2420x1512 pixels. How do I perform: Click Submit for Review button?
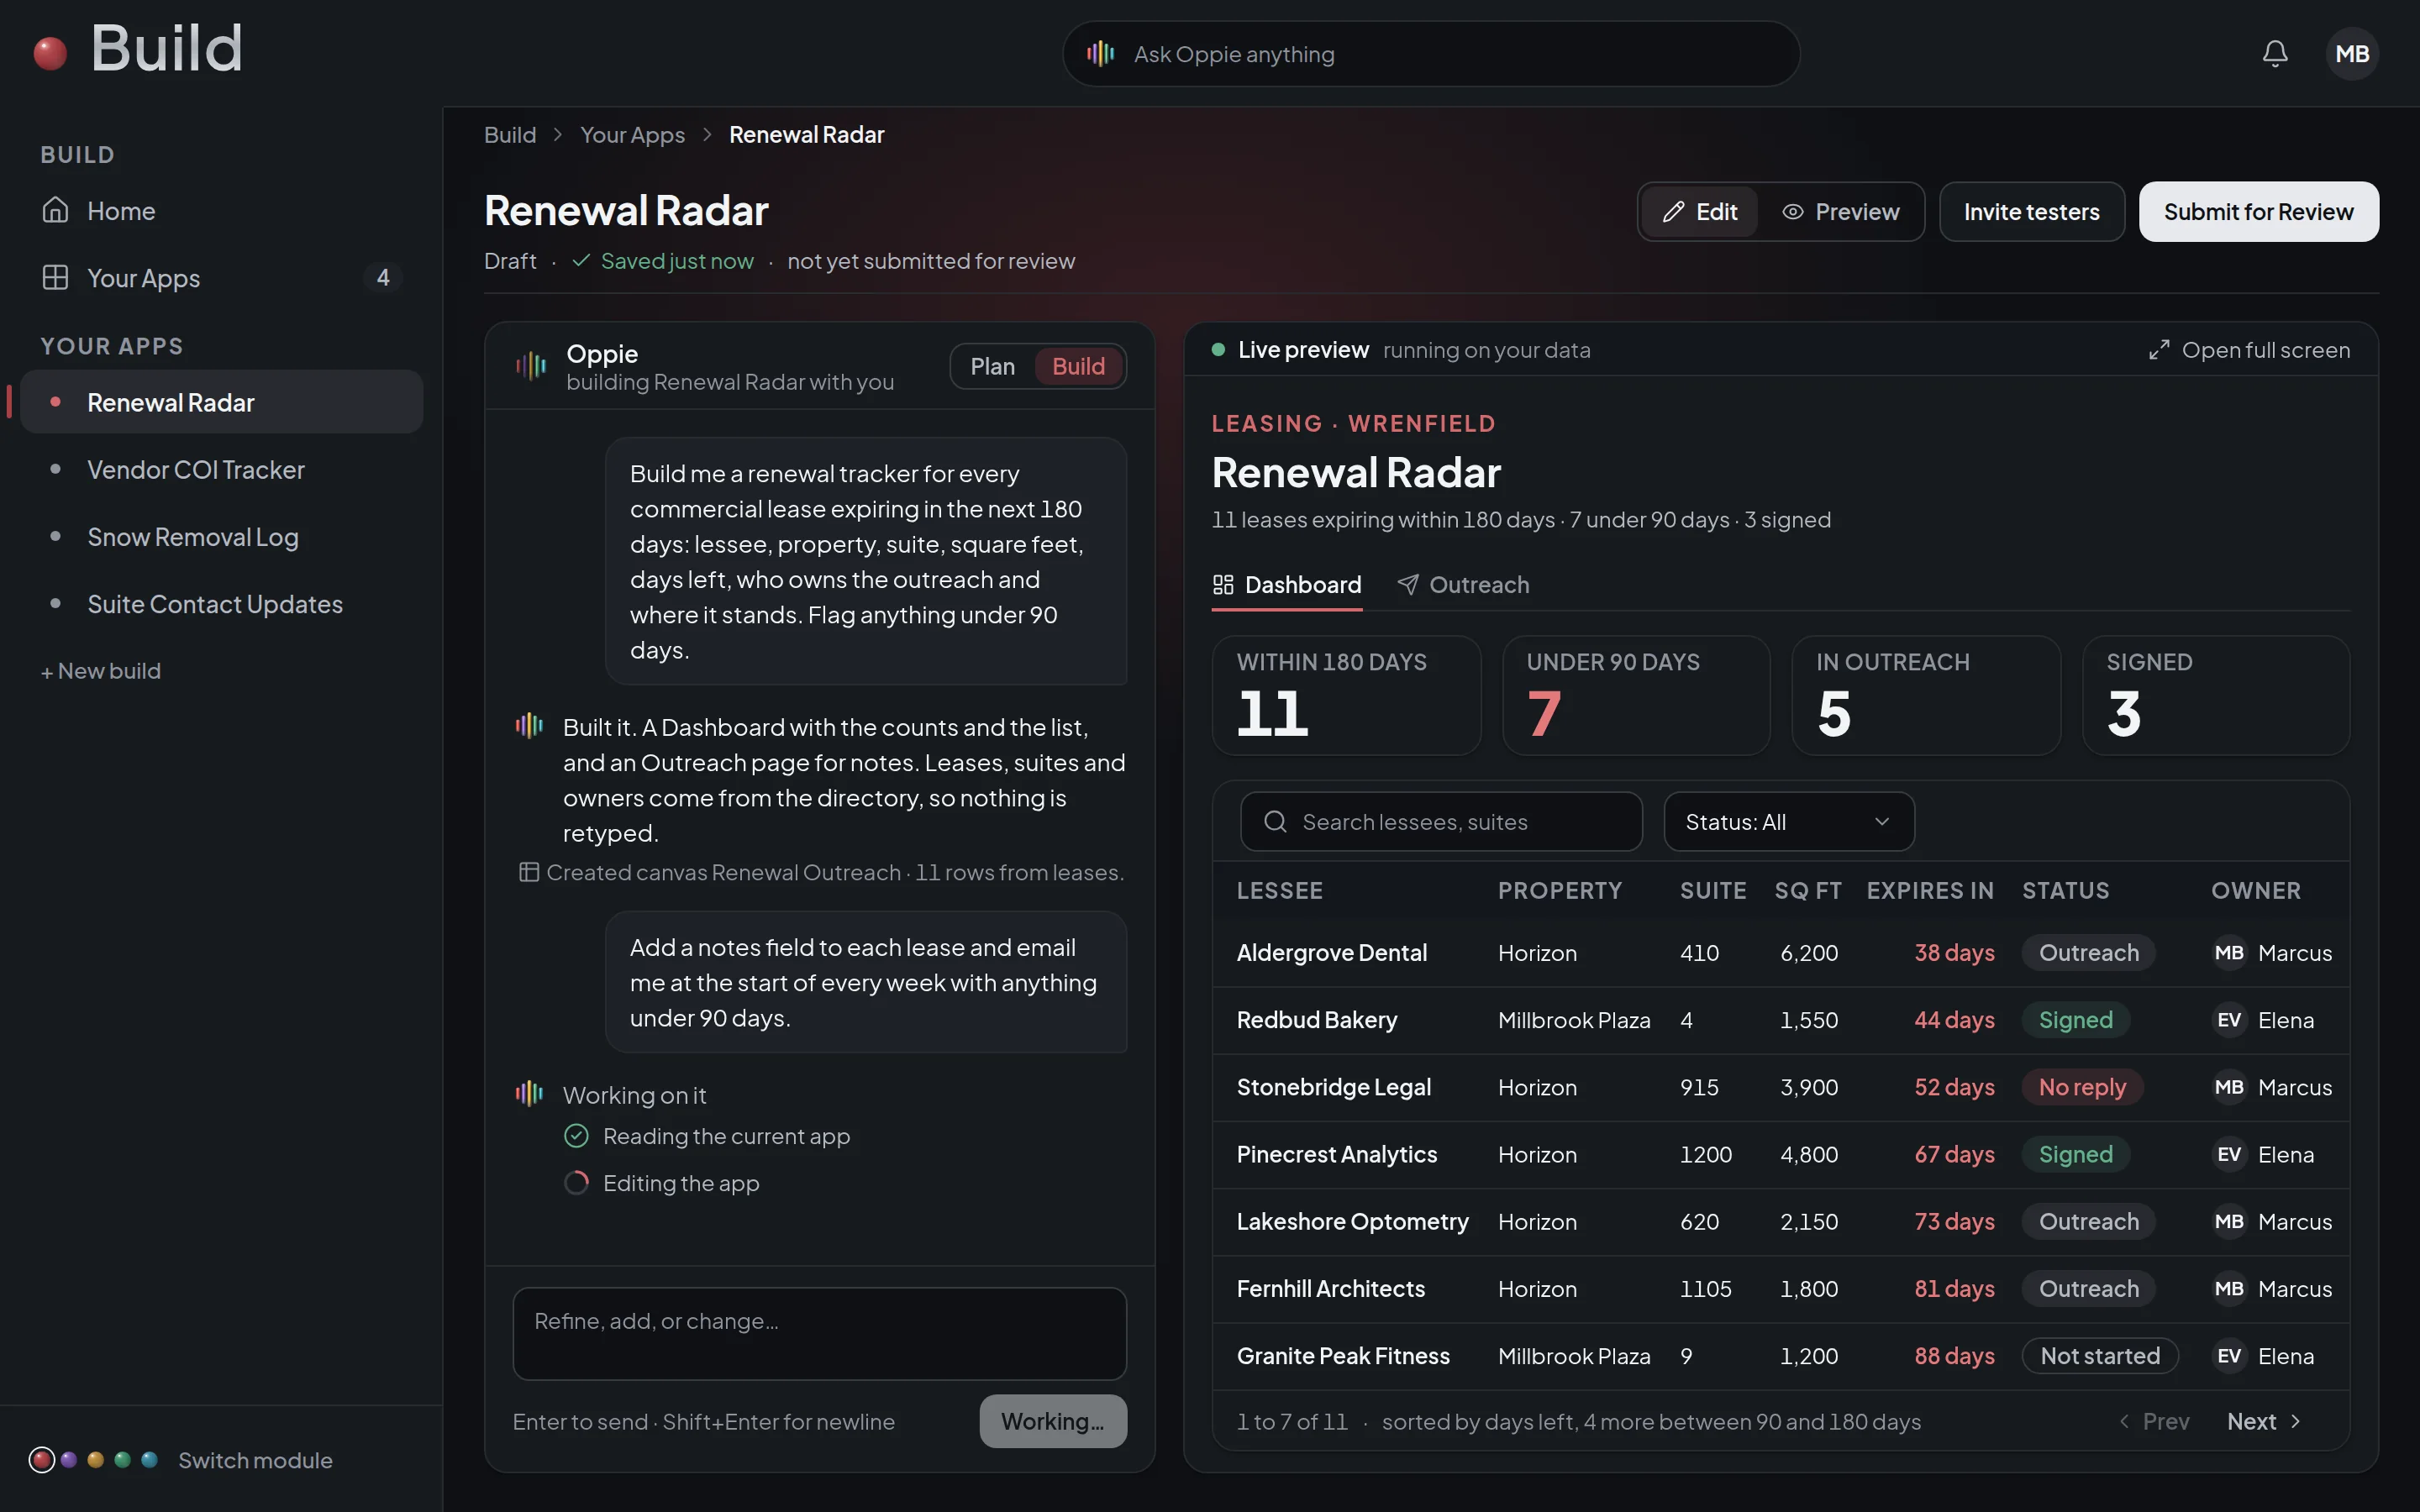click(2259, 212)
